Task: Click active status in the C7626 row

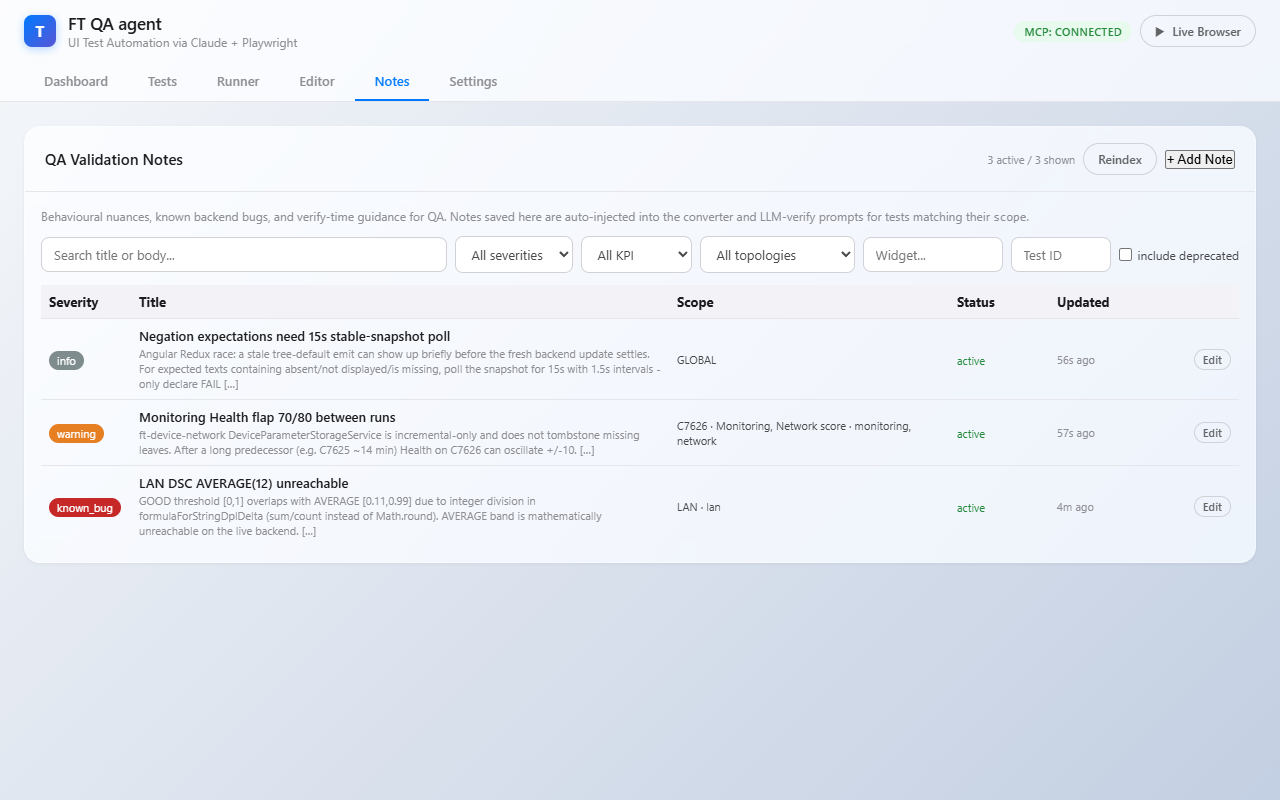Action: click(971, 434)
